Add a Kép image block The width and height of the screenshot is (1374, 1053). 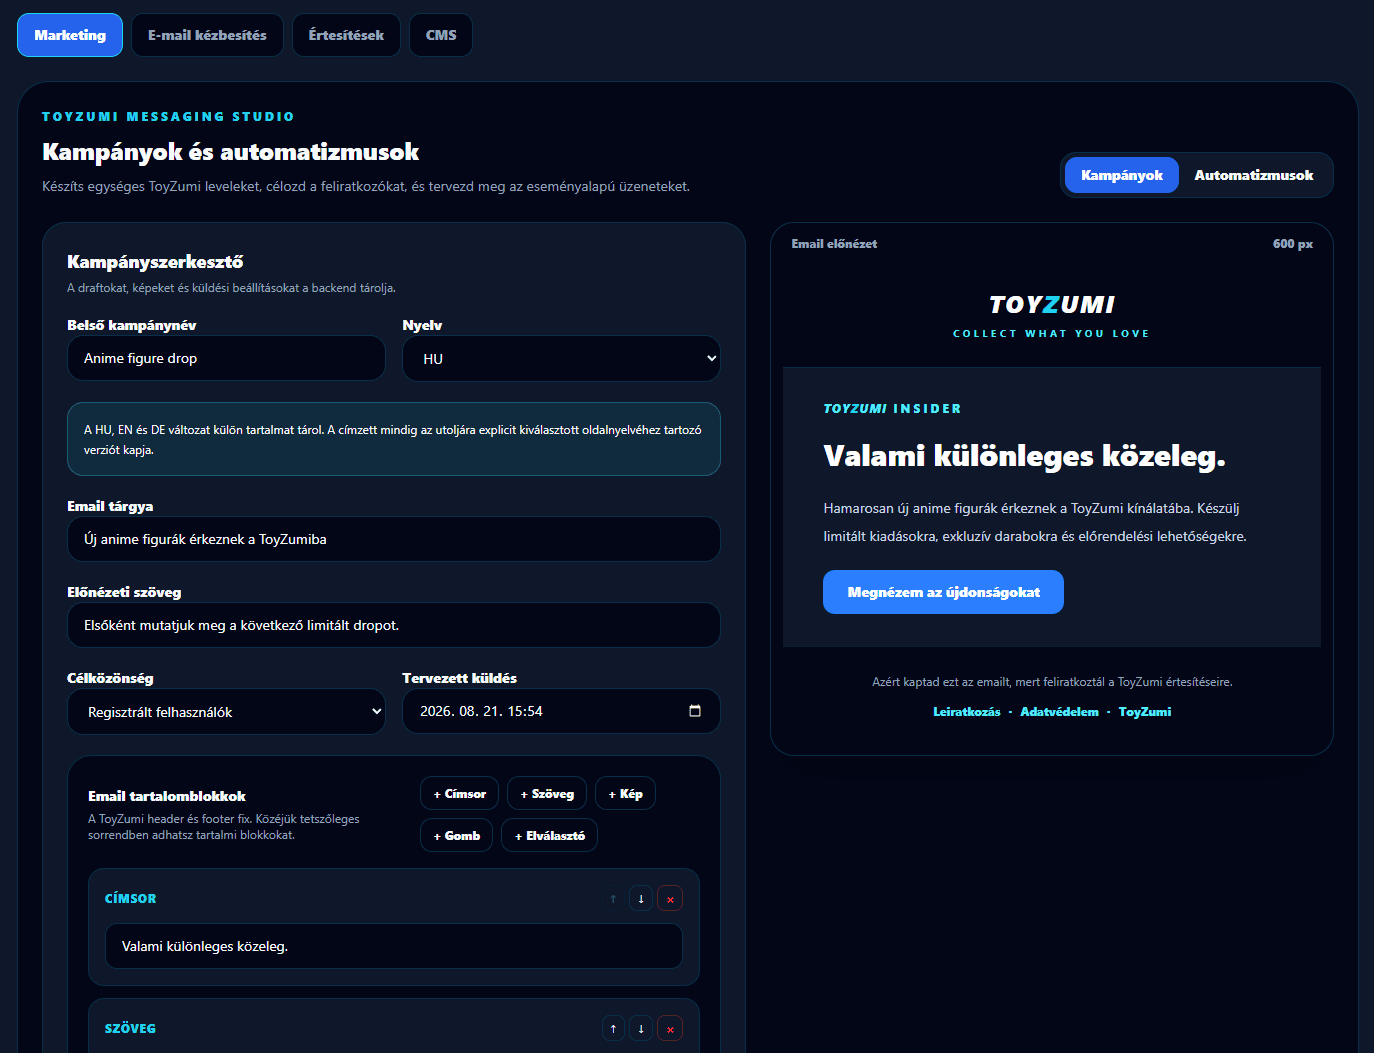coord(626,794)
